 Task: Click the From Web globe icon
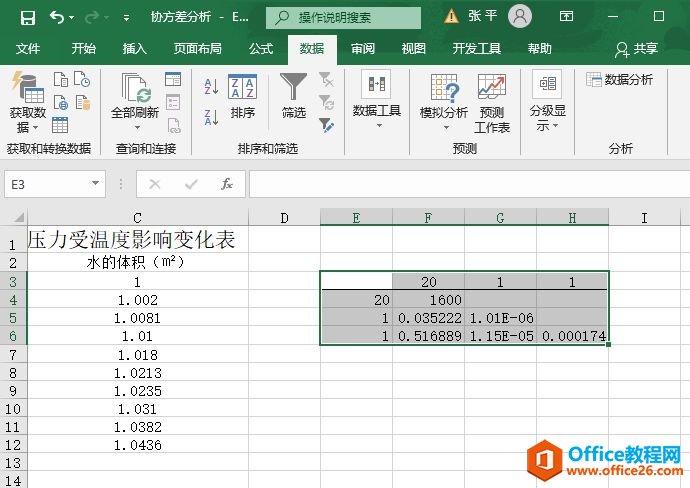[61, 103]
